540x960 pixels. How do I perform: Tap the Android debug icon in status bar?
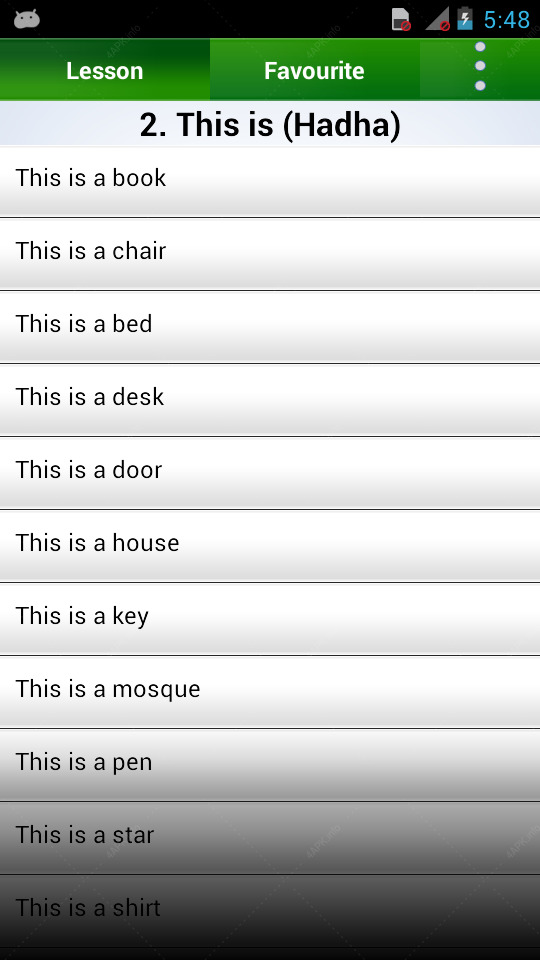(27, 20)
